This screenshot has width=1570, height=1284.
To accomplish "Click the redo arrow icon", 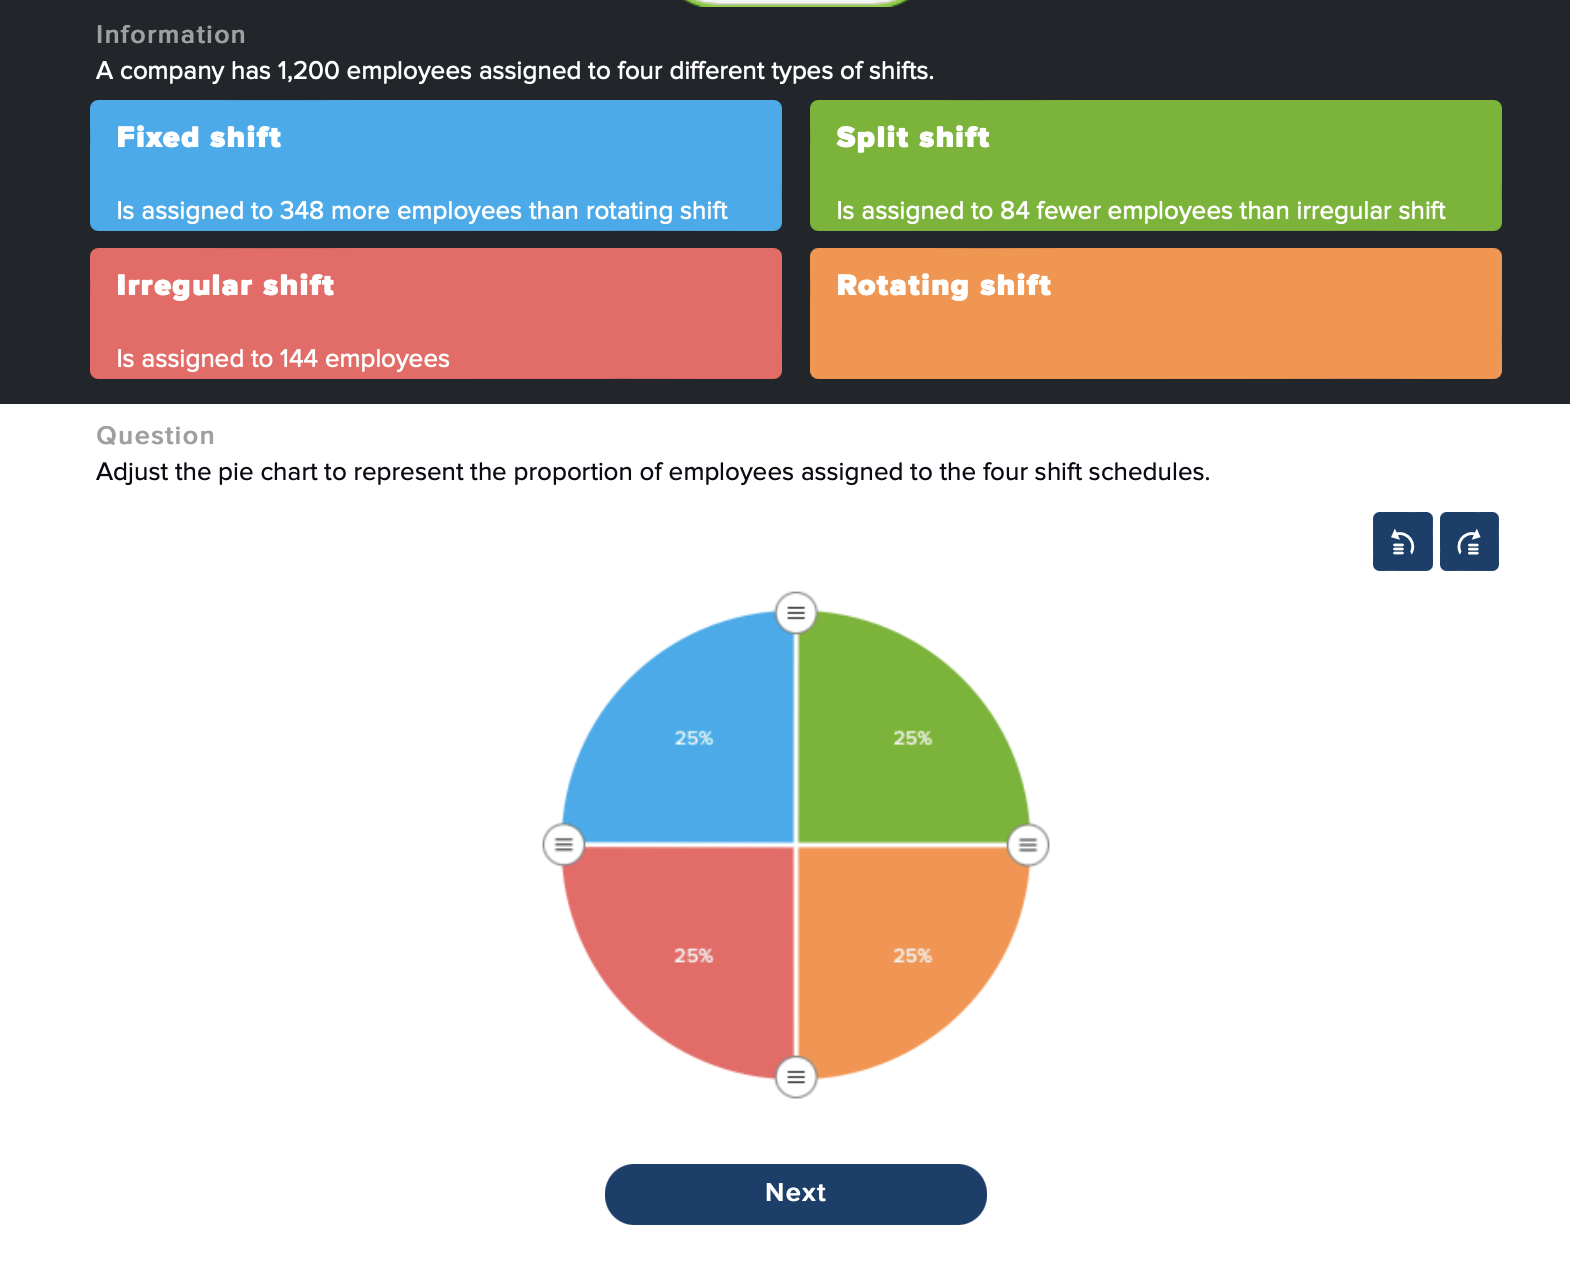I will (x=1468, y=541).
